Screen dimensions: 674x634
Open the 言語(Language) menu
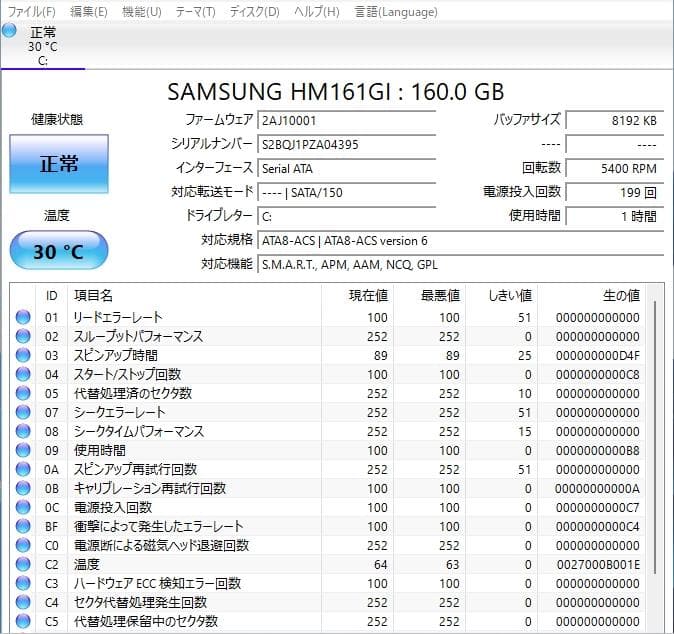[396, 12]
